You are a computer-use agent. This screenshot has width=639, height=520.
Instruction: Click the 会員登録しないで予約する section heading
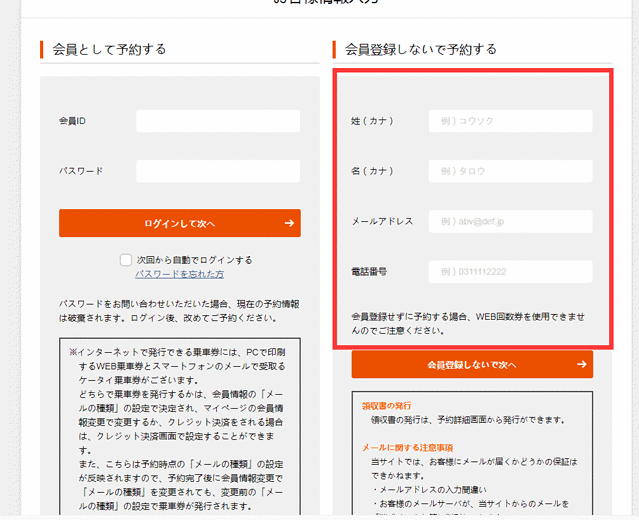pos(421,49)
